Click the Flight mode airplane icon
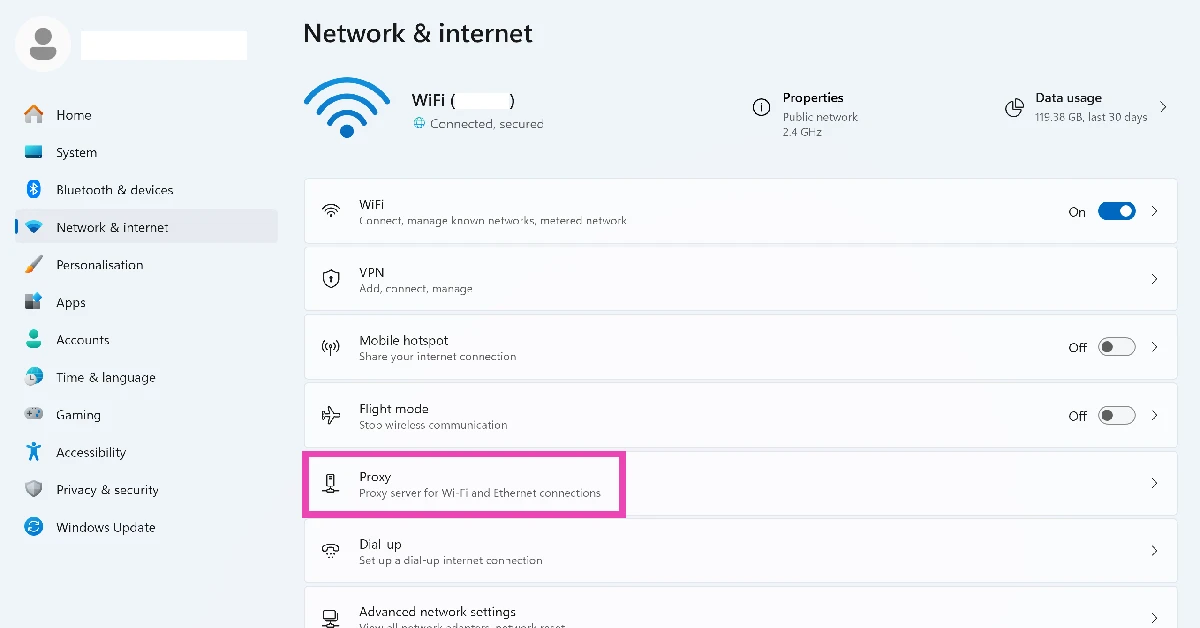1200x628 pixels. click(331, 415)
